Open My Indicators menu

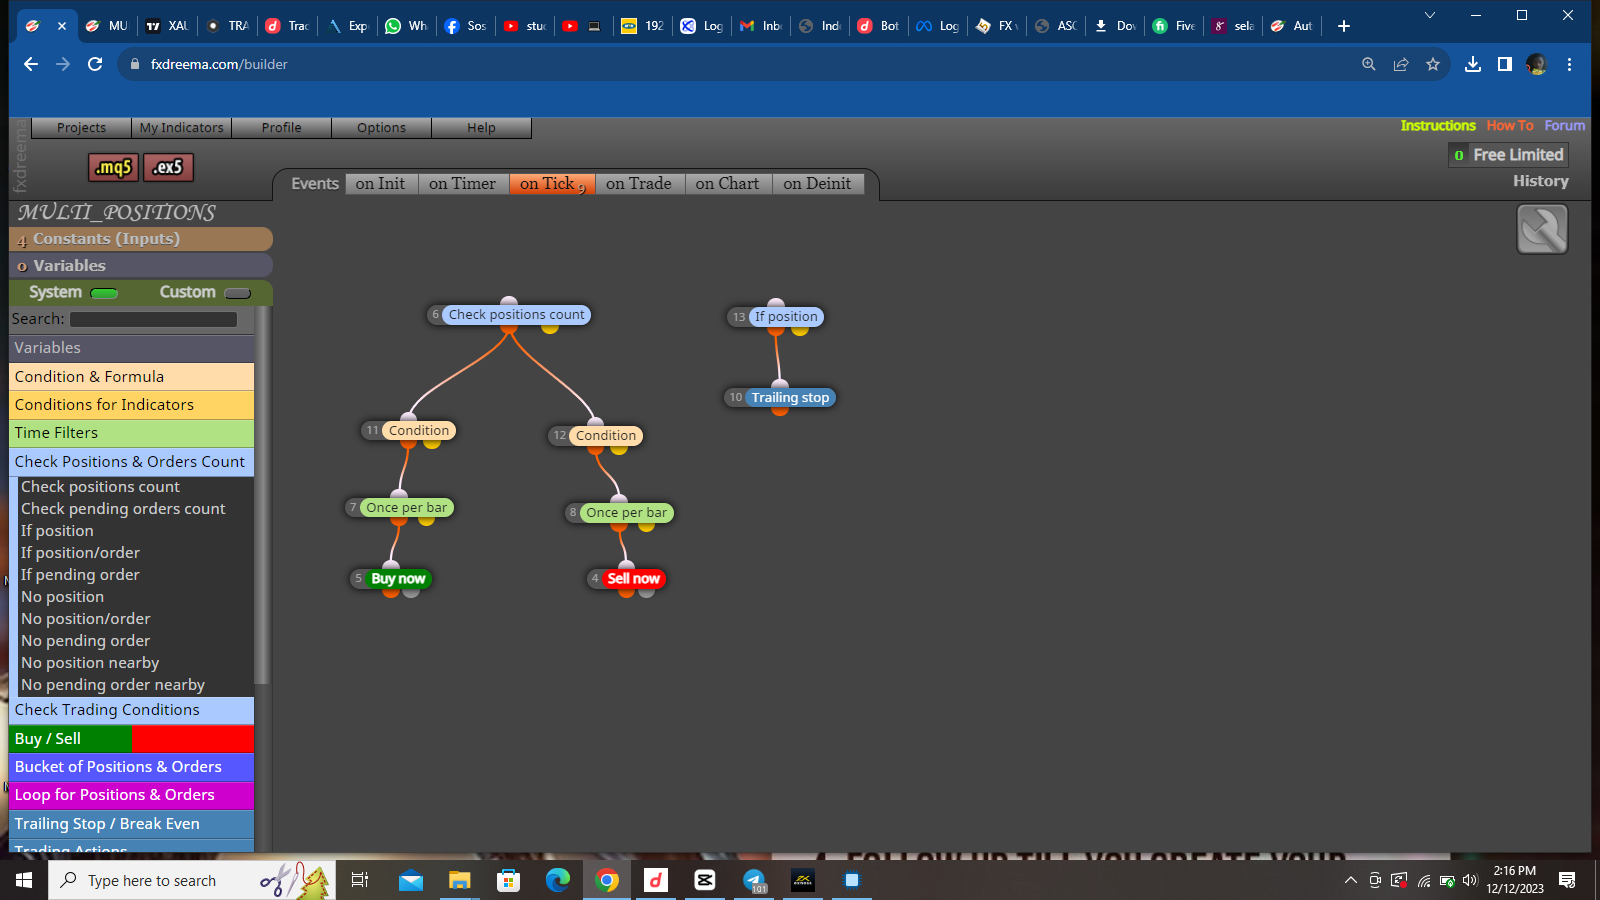181,128
